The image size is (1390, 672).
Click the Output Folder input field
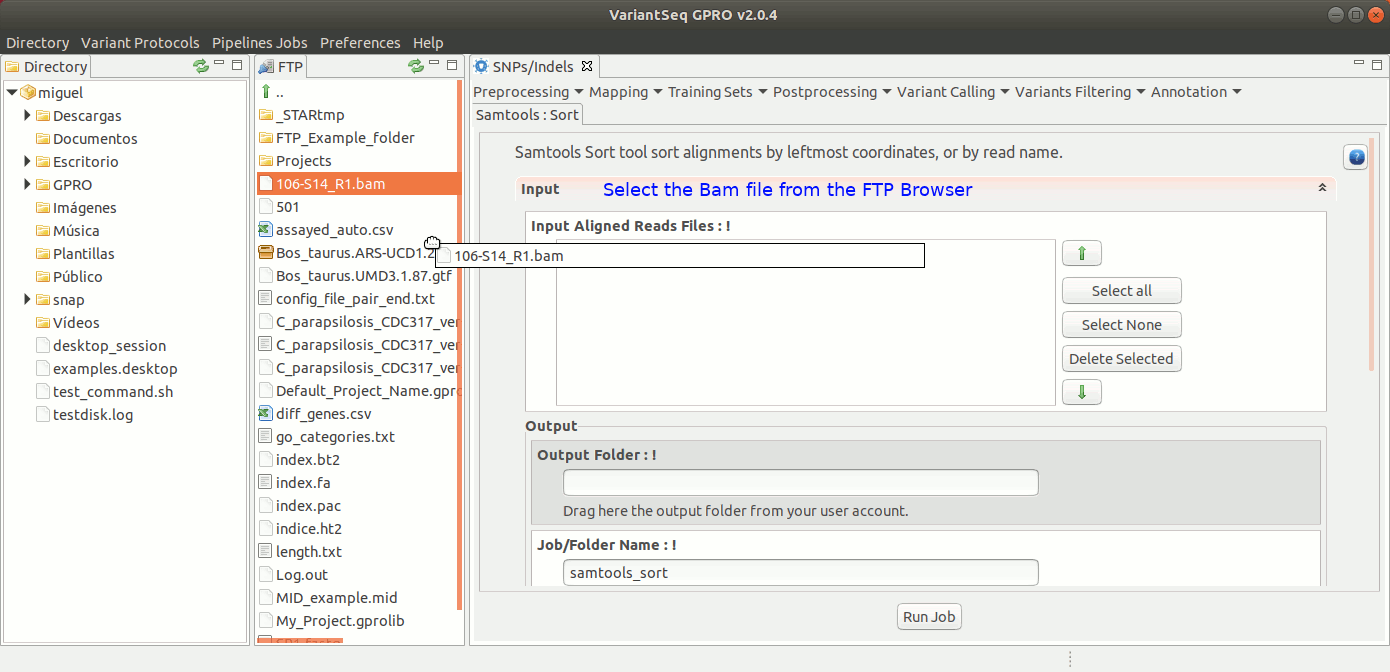800,483
